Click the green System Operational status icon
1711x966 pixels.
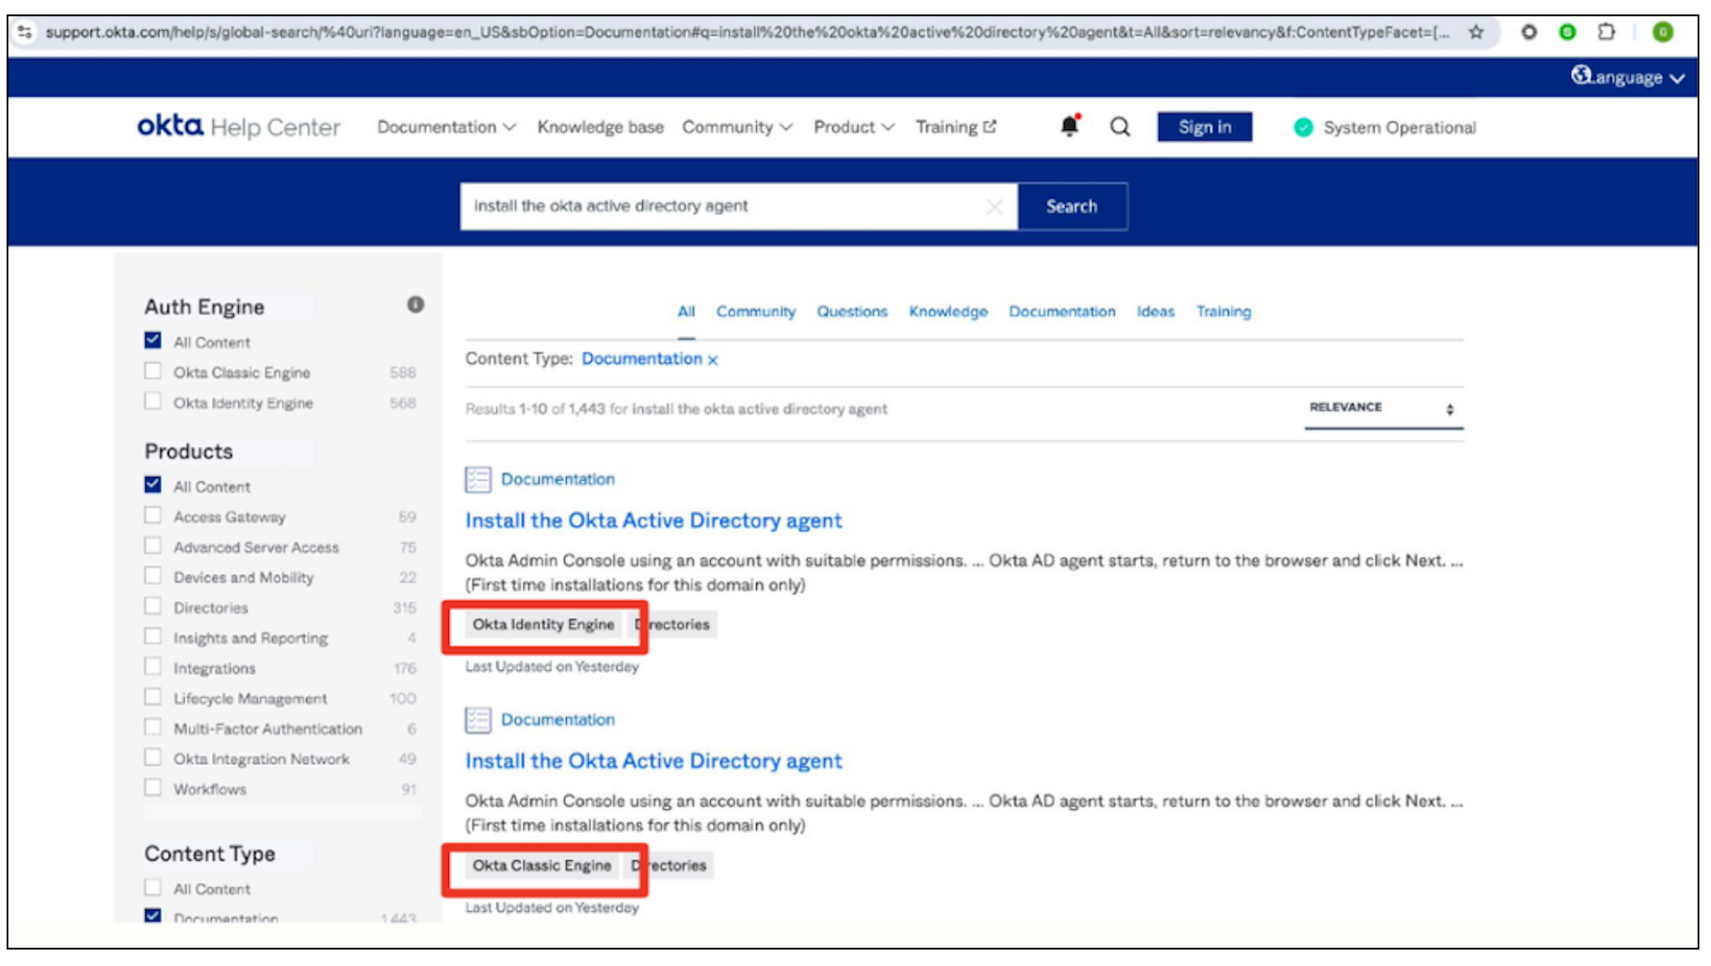coord(1303,127)
